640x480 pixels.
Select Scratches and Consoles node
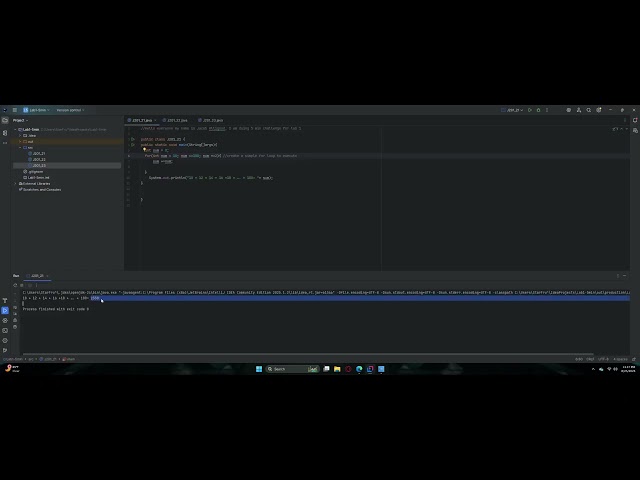pos(40,189)
